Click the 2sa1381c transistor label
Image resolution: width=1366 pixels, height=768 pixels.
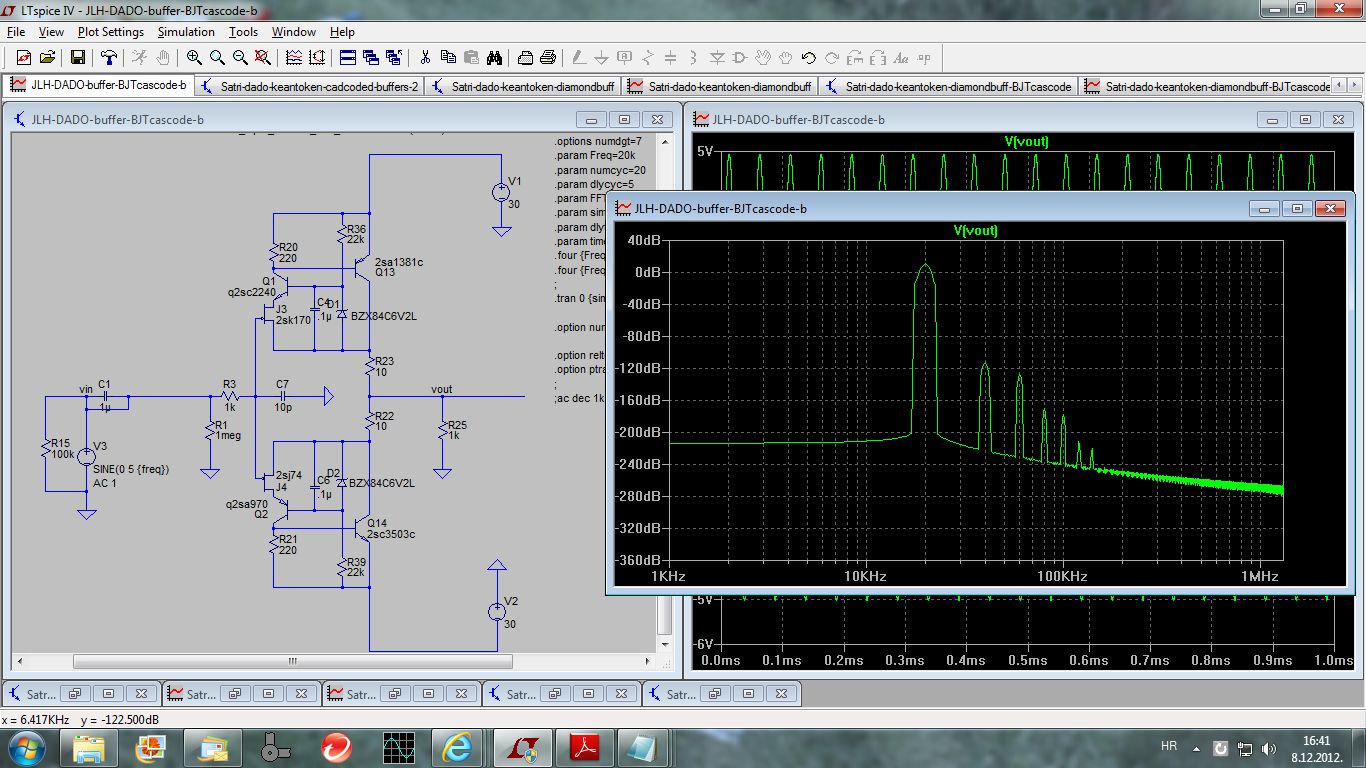tap(398, 262)
